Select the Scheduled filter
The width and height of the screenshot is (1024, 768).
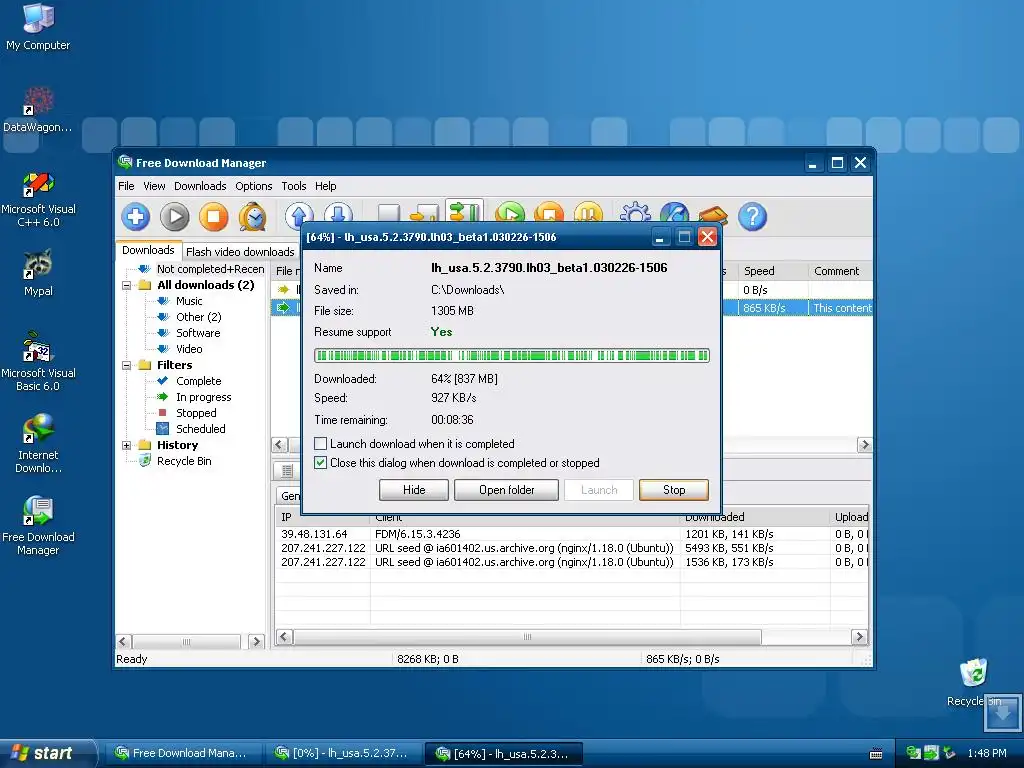click(200, 429)
